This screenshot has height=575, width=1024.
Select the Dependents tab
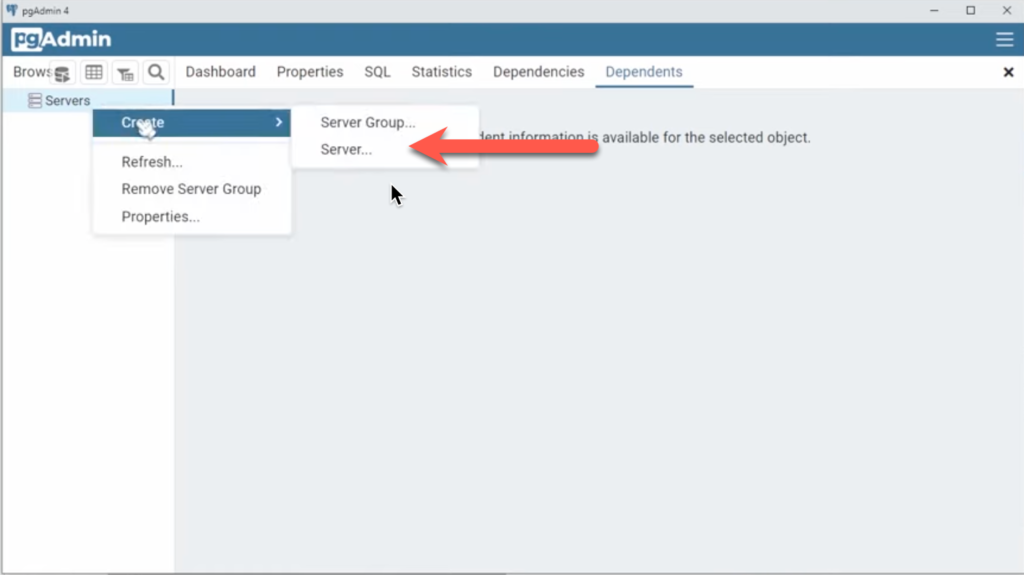tap(644, 72)
